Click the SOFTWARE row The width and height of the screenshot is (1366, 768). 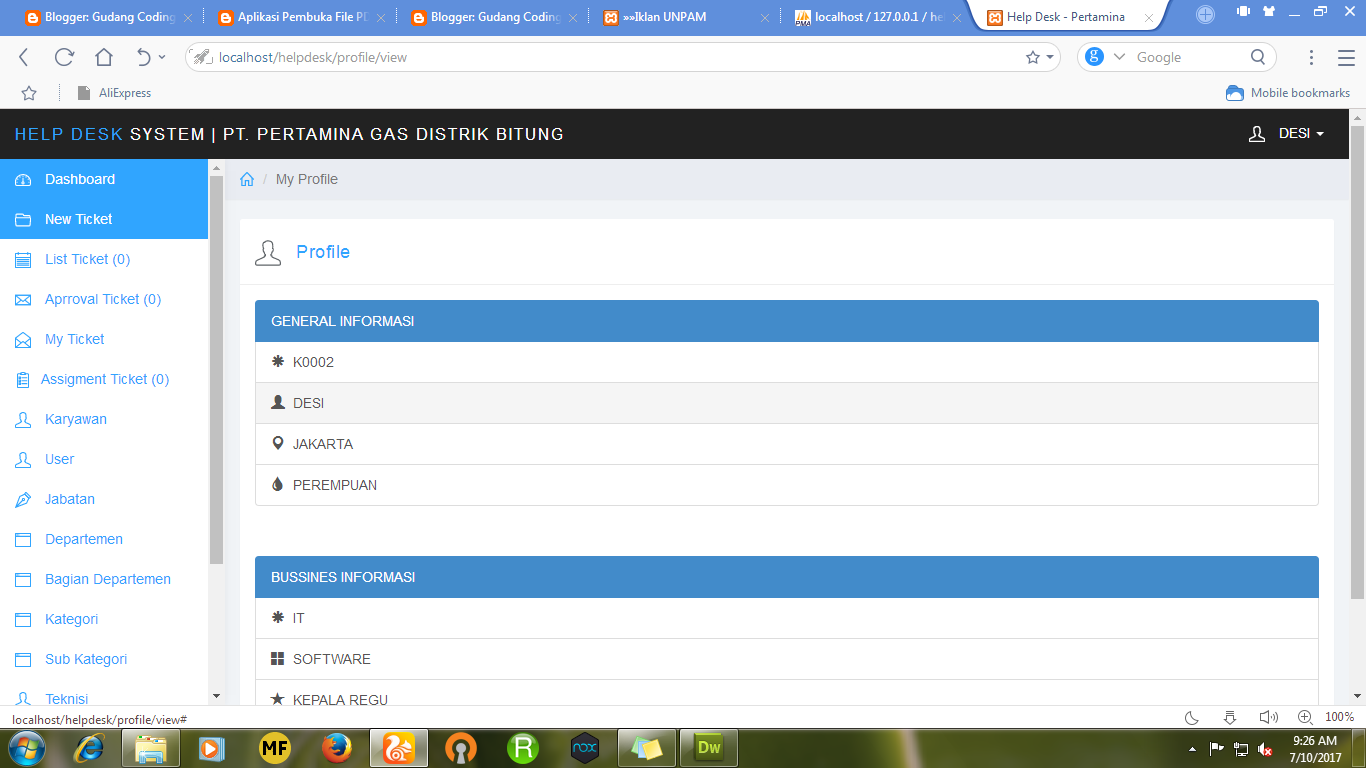coord(787,659)
